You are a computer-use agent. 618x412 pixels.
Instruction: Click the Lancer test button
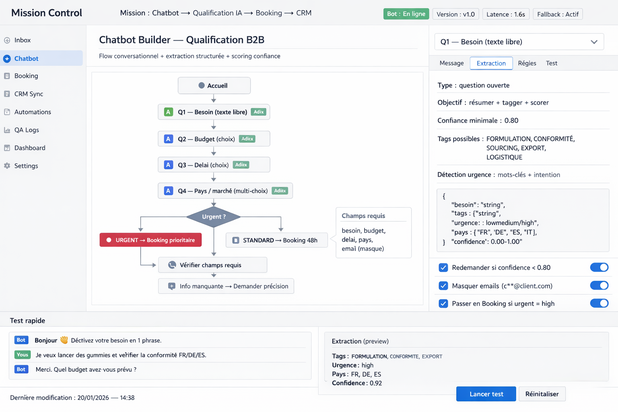click(486, 394)
